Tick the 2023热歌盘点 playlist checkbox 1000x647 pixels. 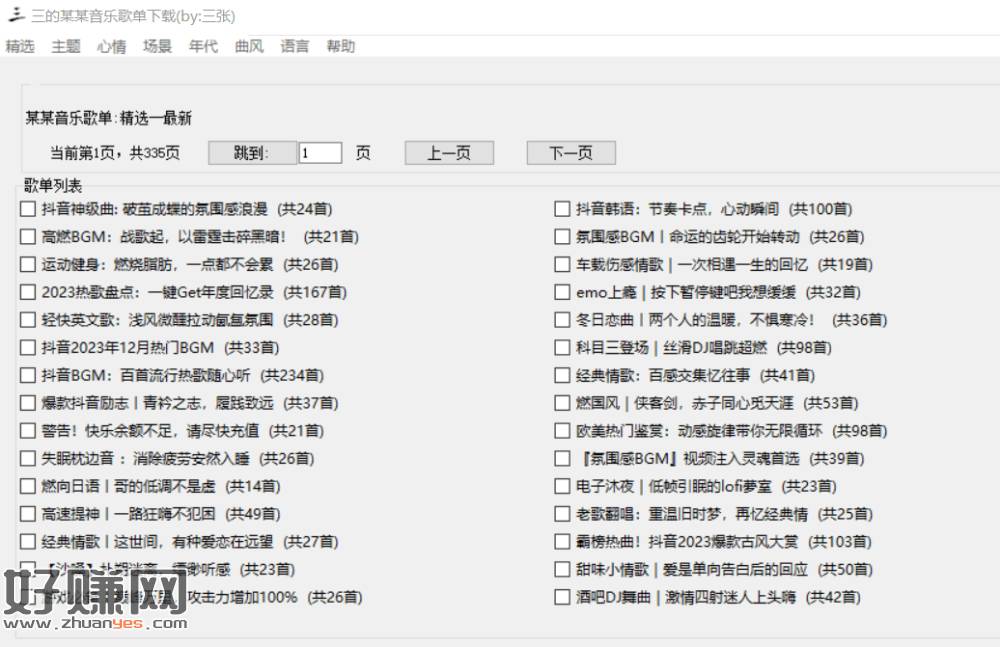click(x=27, y=292)
